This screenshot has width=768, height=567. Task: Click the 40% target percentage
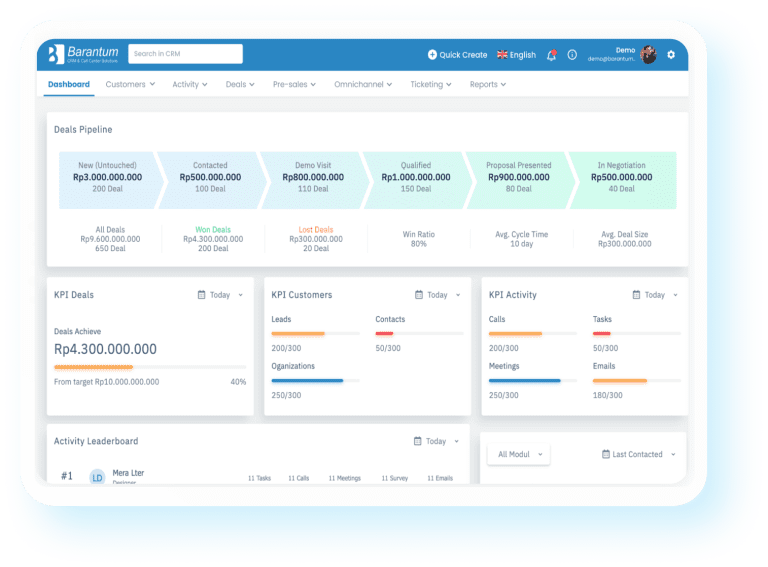pos(239,382)
